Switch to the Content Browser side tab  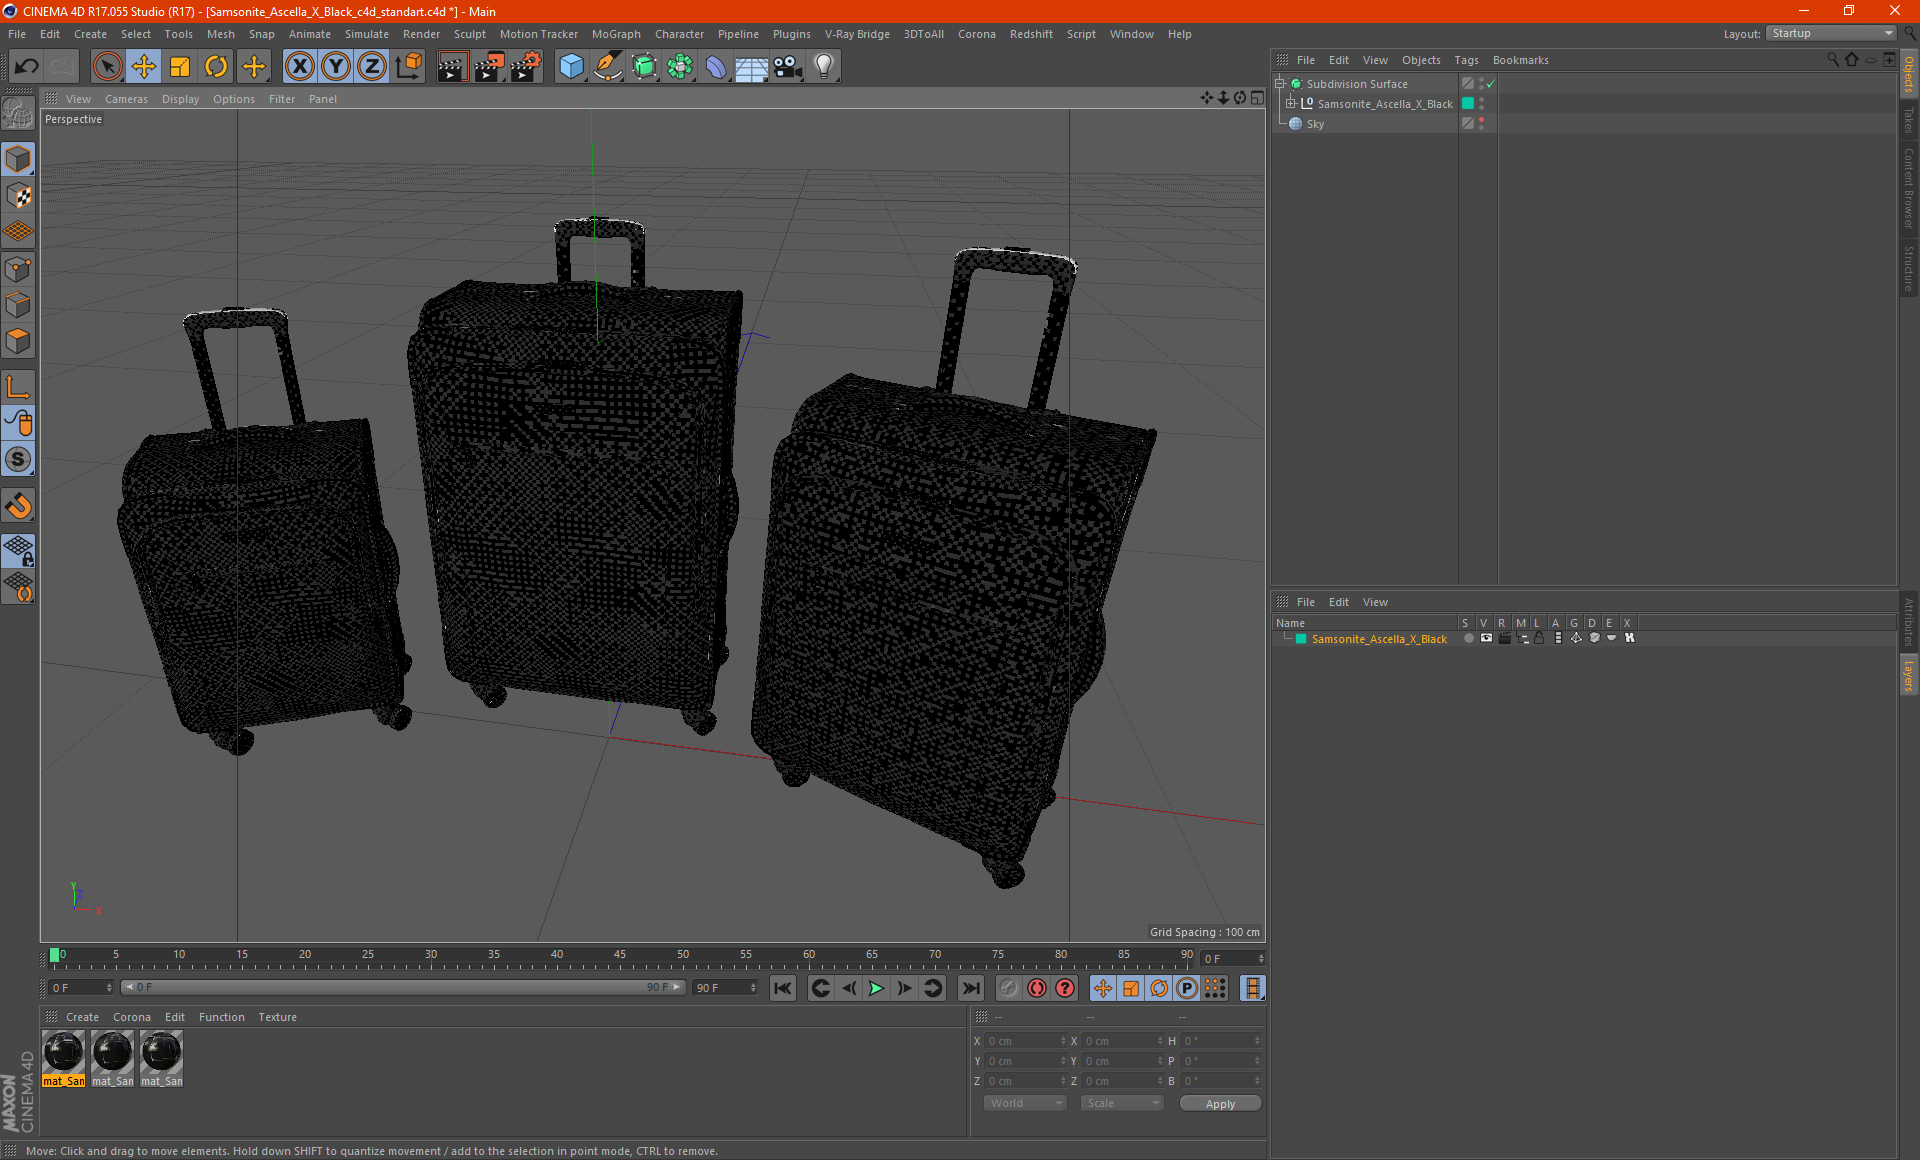1908,188
